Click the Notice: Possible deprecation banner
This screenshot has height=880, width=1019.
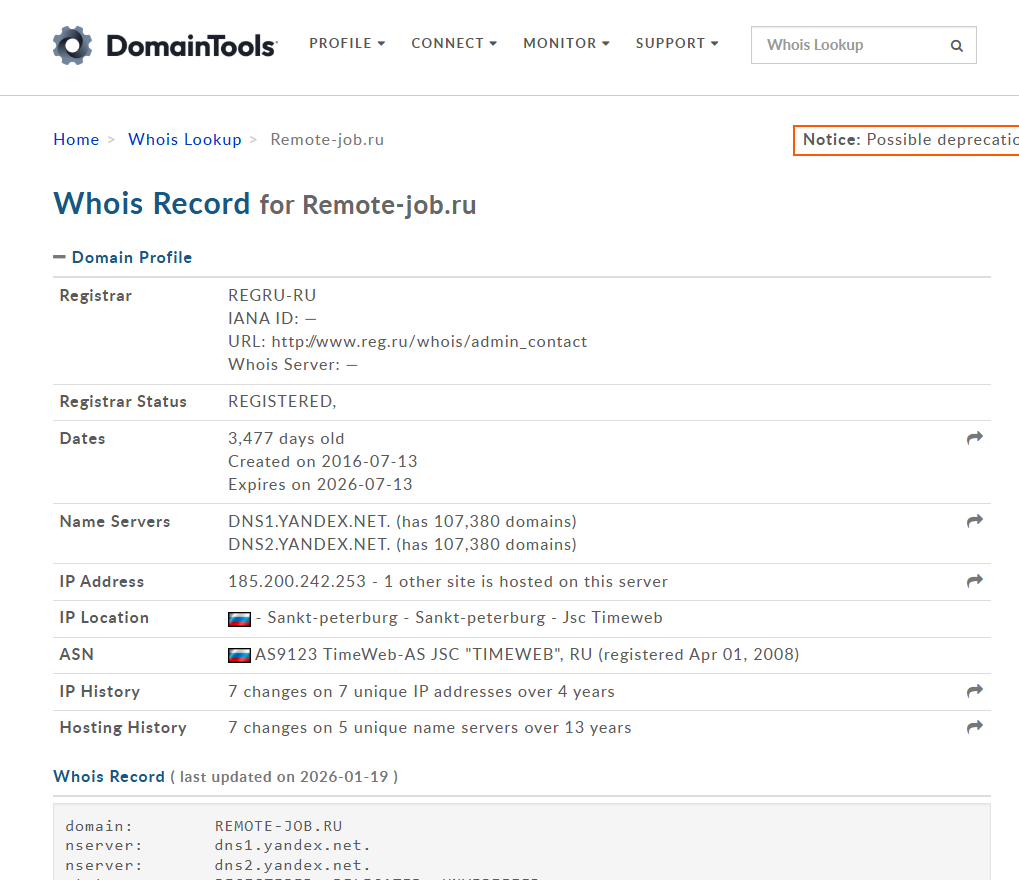tap(906, 140)
